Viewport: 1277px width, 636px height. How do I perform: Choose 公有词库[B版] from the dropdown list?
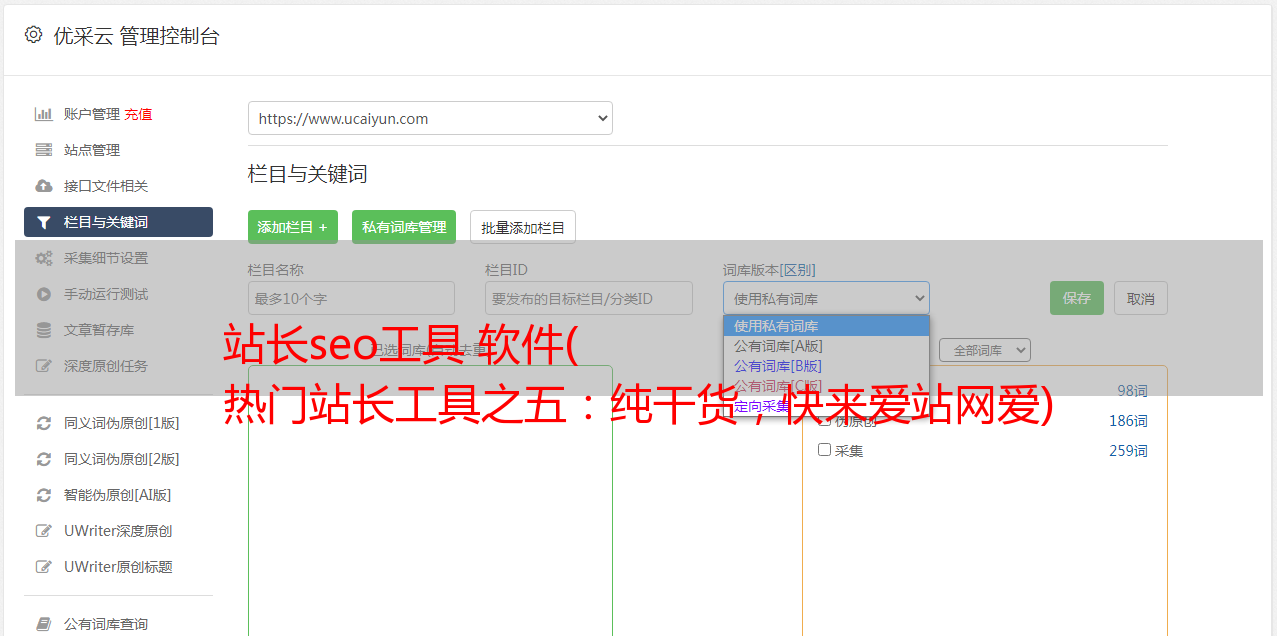(x=826, y=366)
